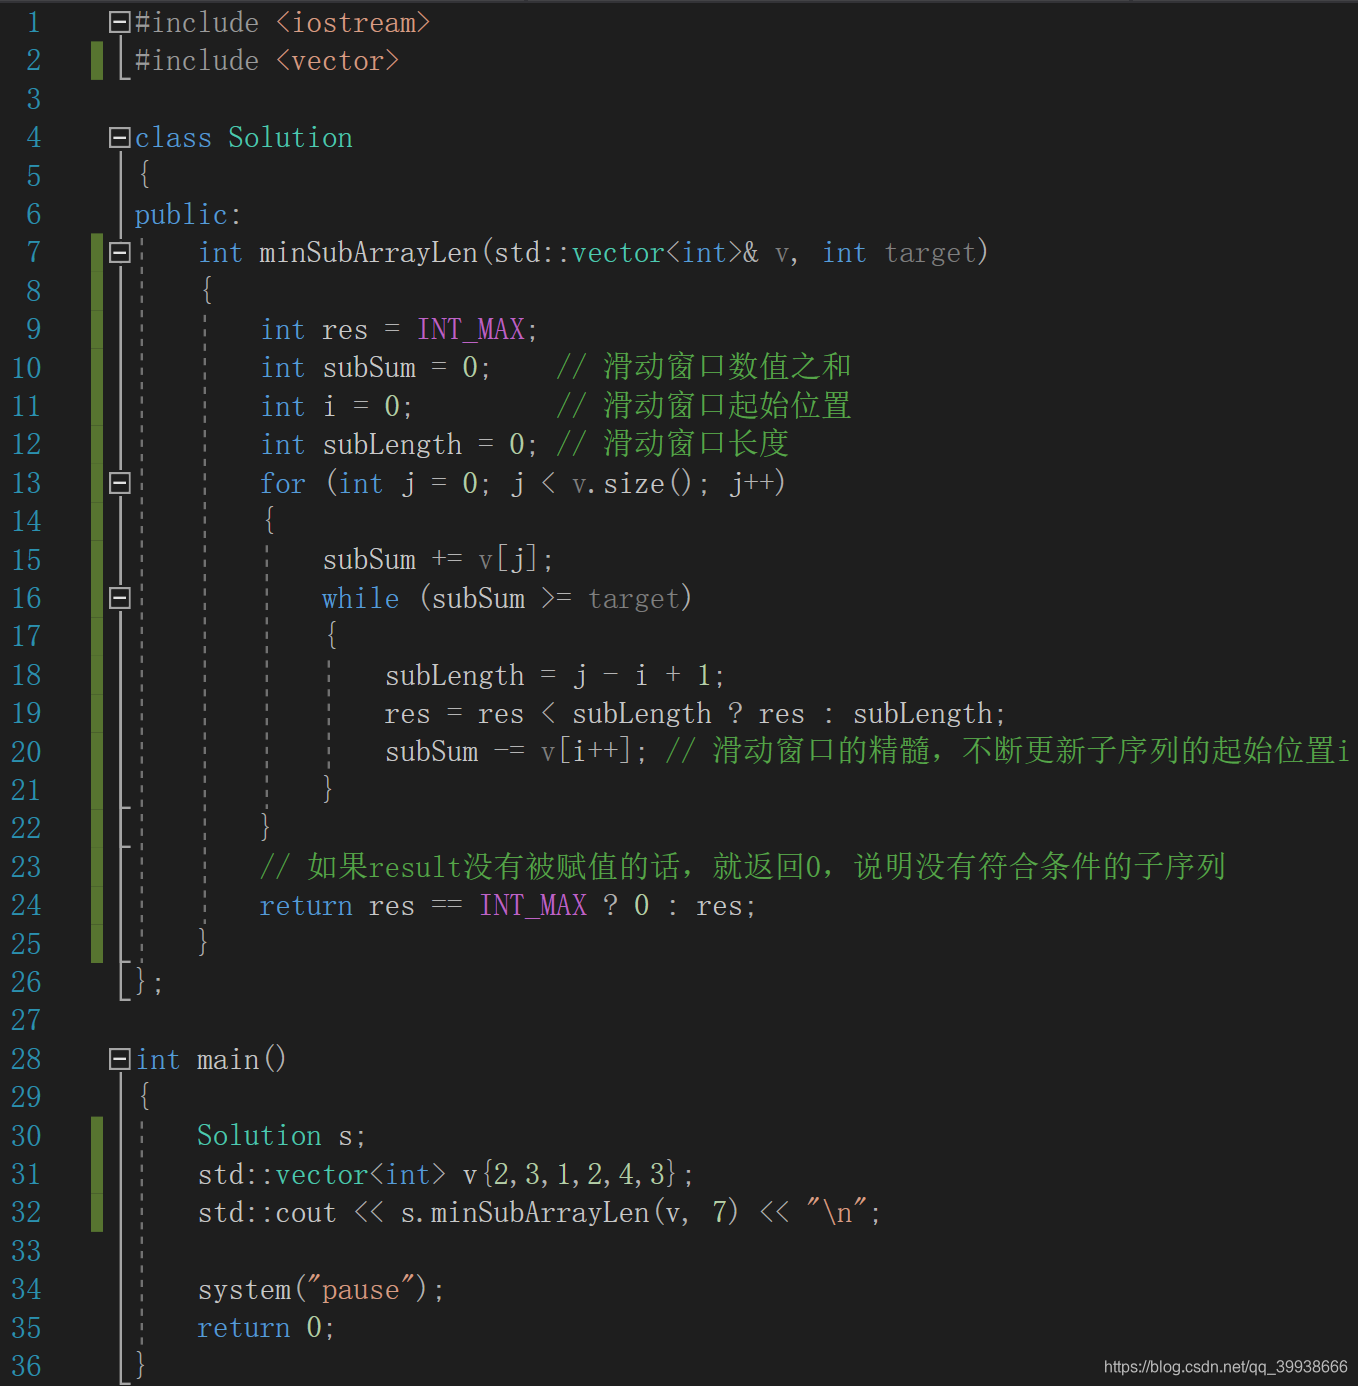1358x1386 pixels.
Task: Click line number 32 in the gutter
Action: (x=26, y=1212)
